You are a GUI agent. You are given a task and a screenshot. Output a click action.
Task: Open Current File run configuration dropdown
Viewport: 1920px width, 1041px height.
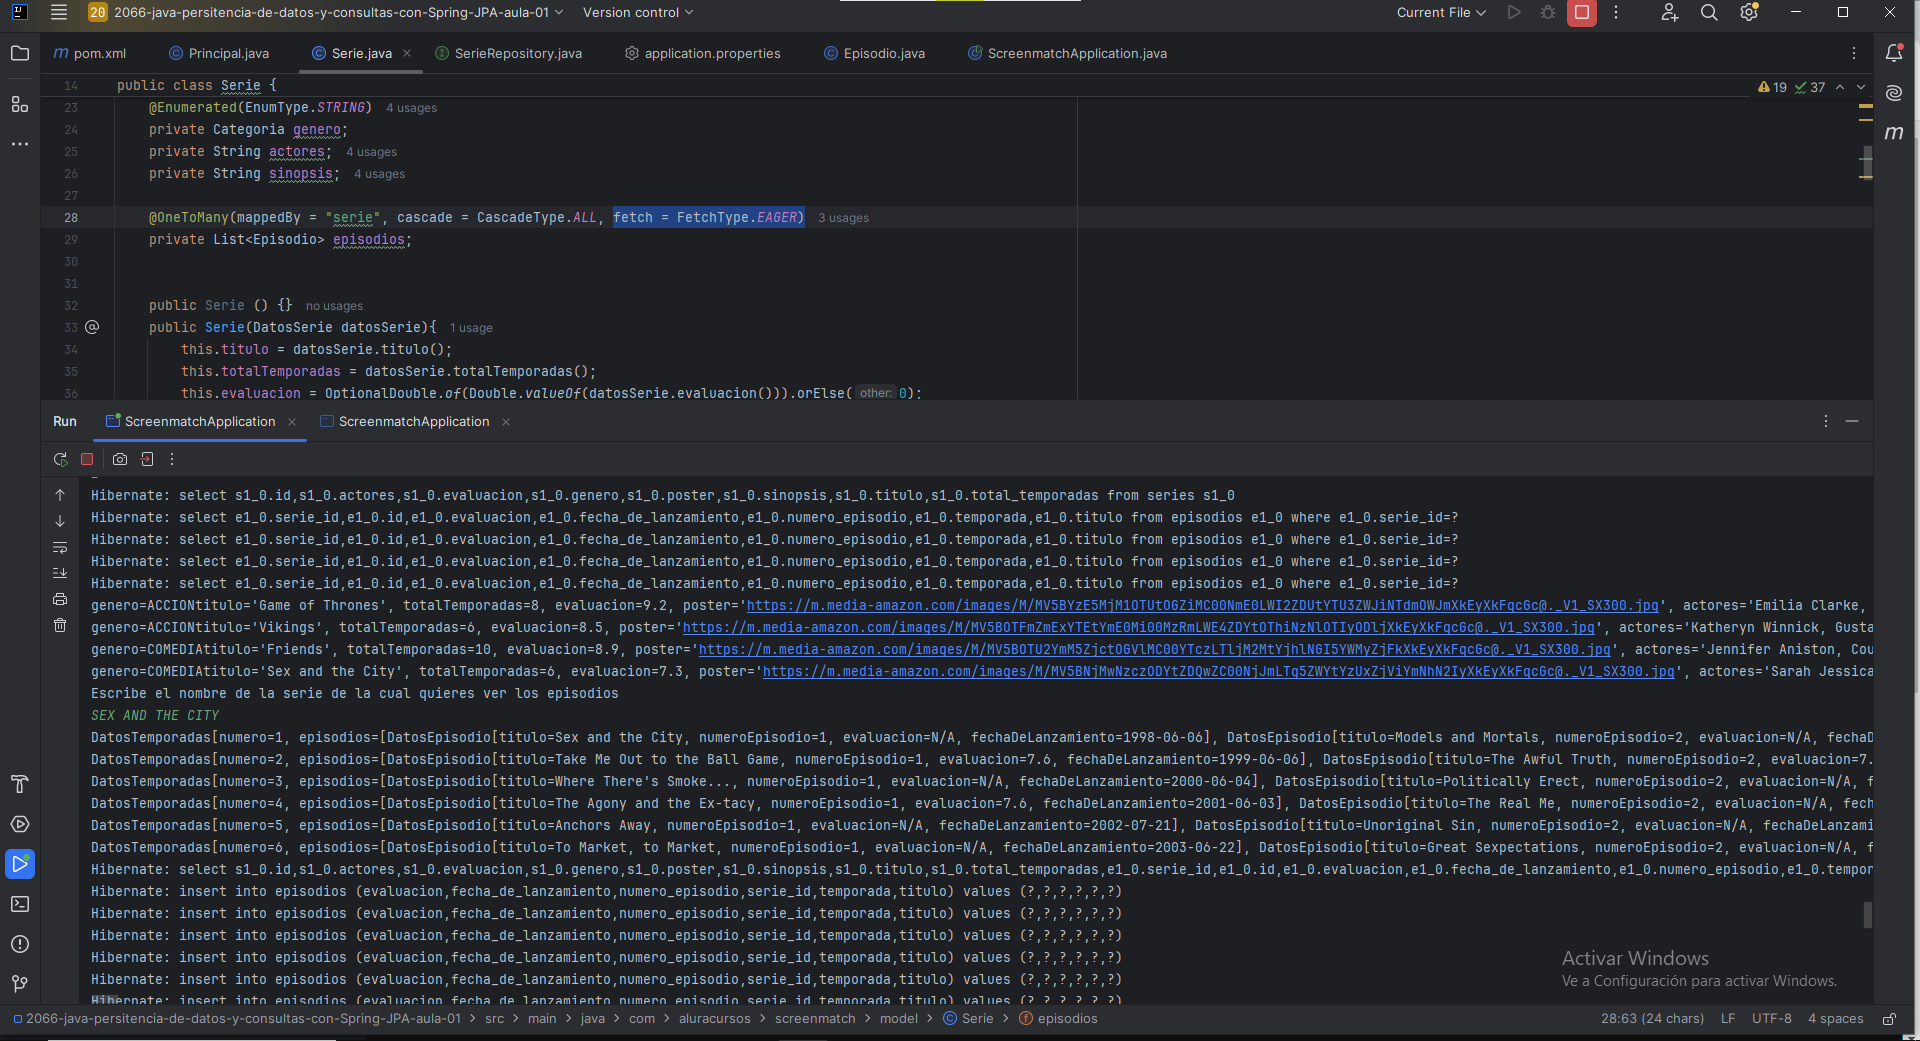pos(1441,13)
